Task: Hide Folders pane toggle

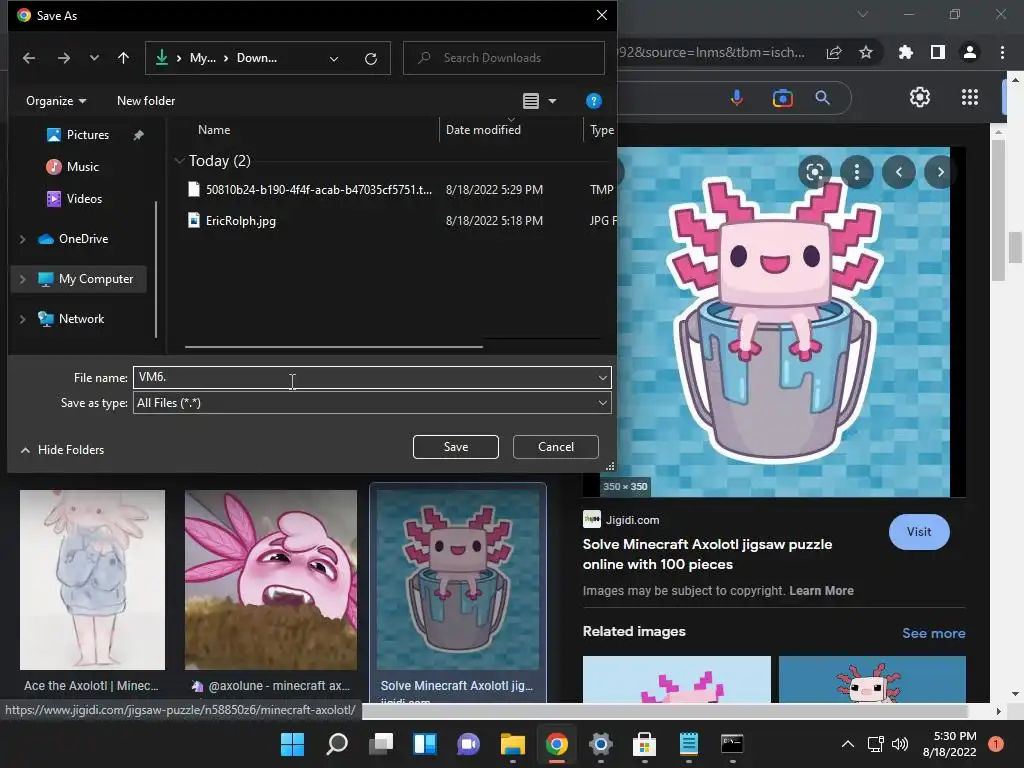Action: (x=62, y=450)
